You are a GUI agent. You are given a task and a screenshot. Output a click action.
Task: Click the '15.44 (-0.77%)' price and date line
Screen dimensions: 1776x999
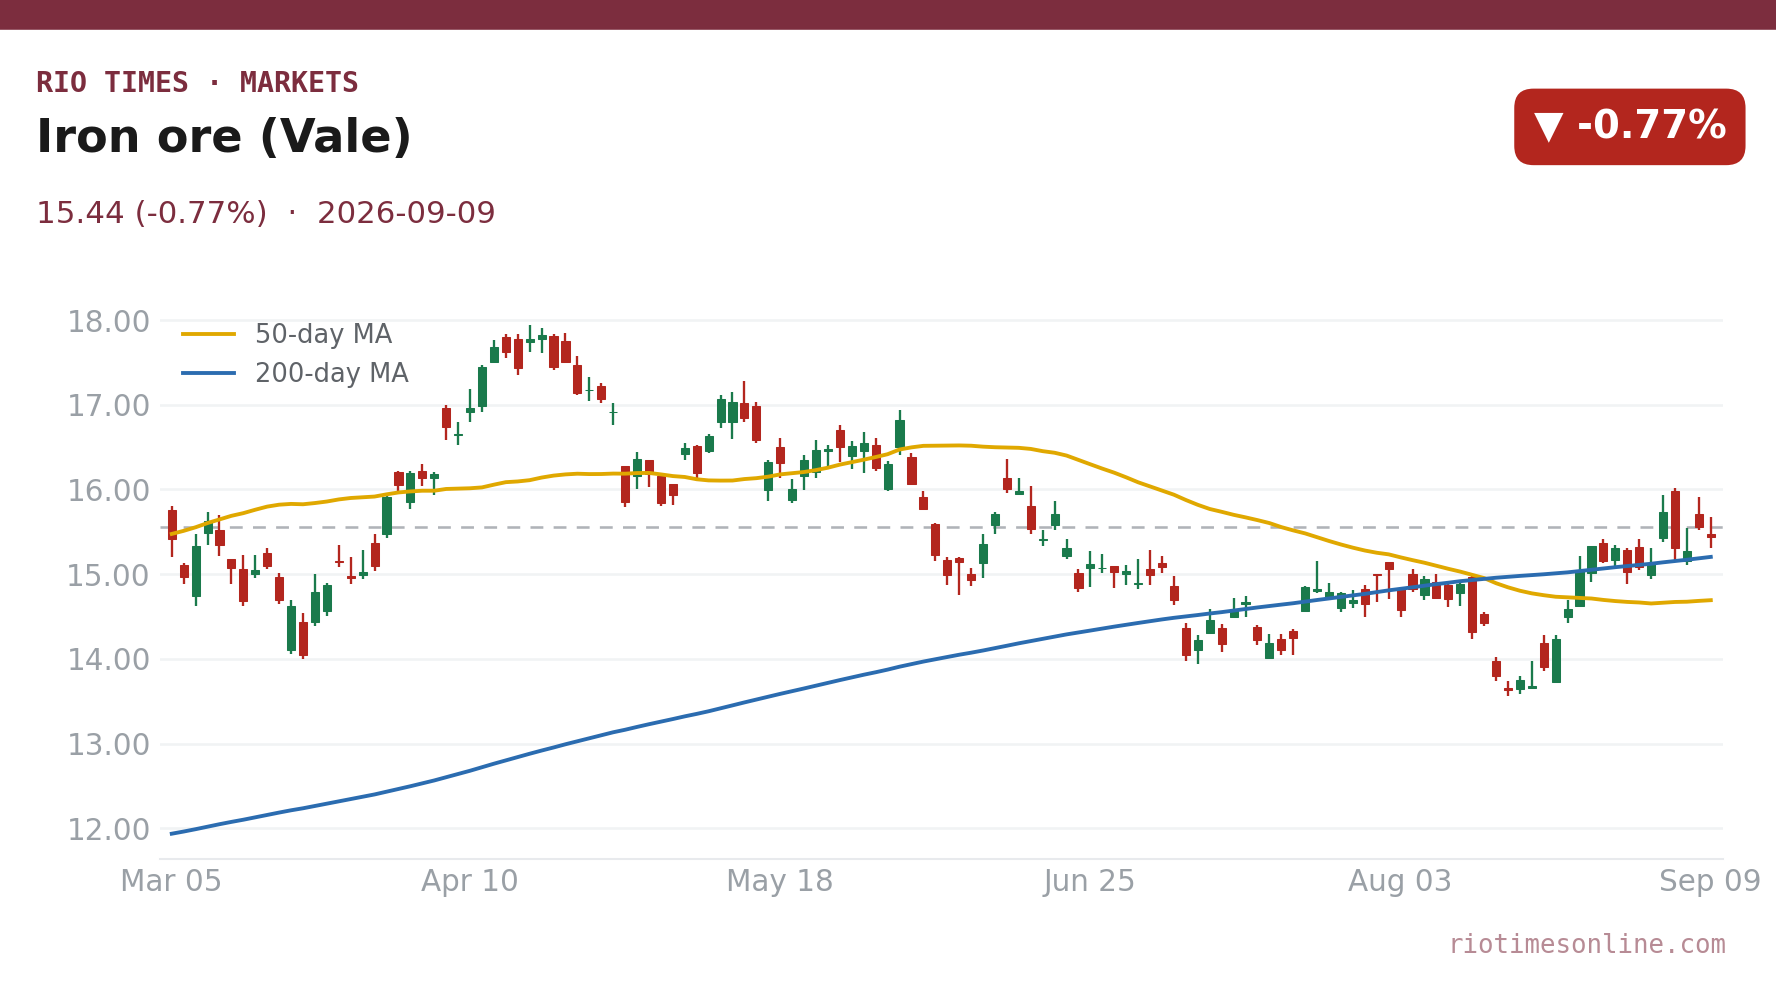[266, 213]
